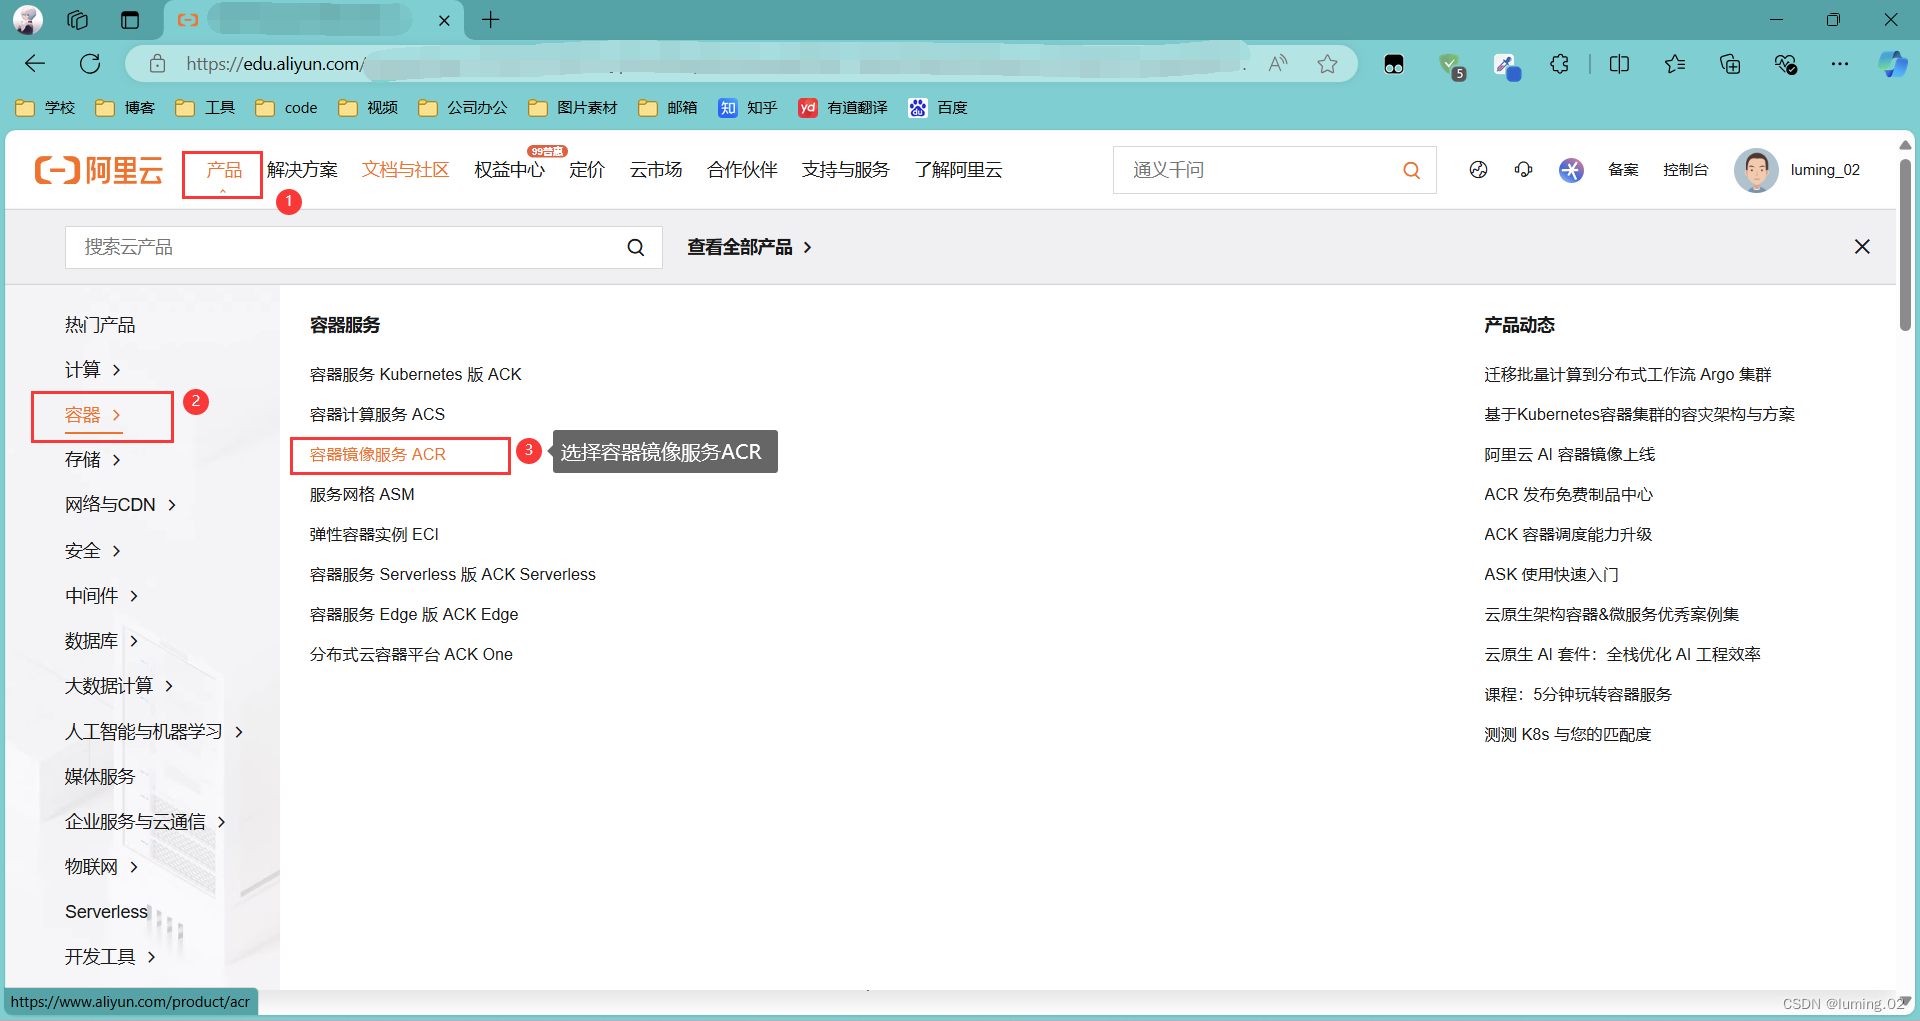Expand 存储 category
The width and height of the screenshot is (1920, 1021).
[x=93, y=460]
